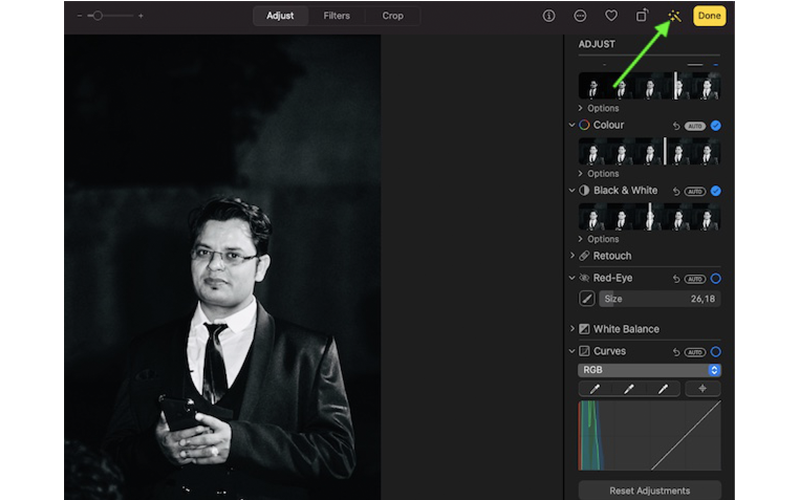Click the White Balance icon
The height and width of the screenshot is (500, 799).
pos(584,329)
